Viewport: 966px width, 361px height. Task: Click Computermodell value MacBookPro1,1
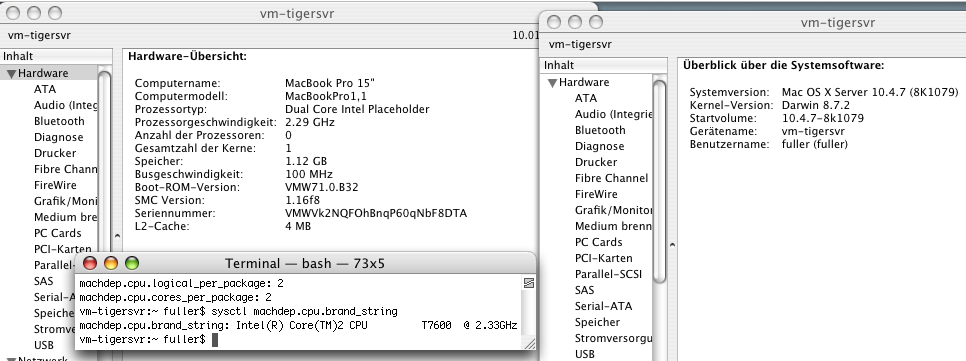point(326,96)
